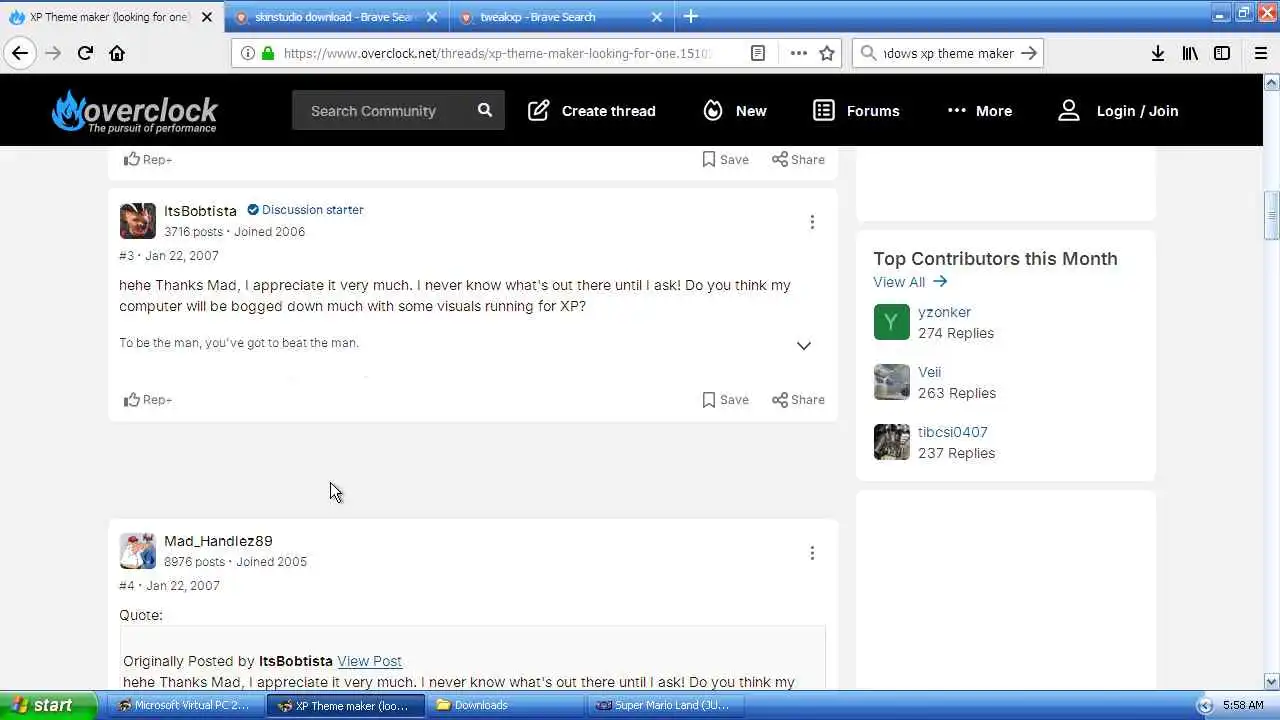Click the #4 post number link
This screenshot has height=720, width=1280.
[x=126, y=586]
